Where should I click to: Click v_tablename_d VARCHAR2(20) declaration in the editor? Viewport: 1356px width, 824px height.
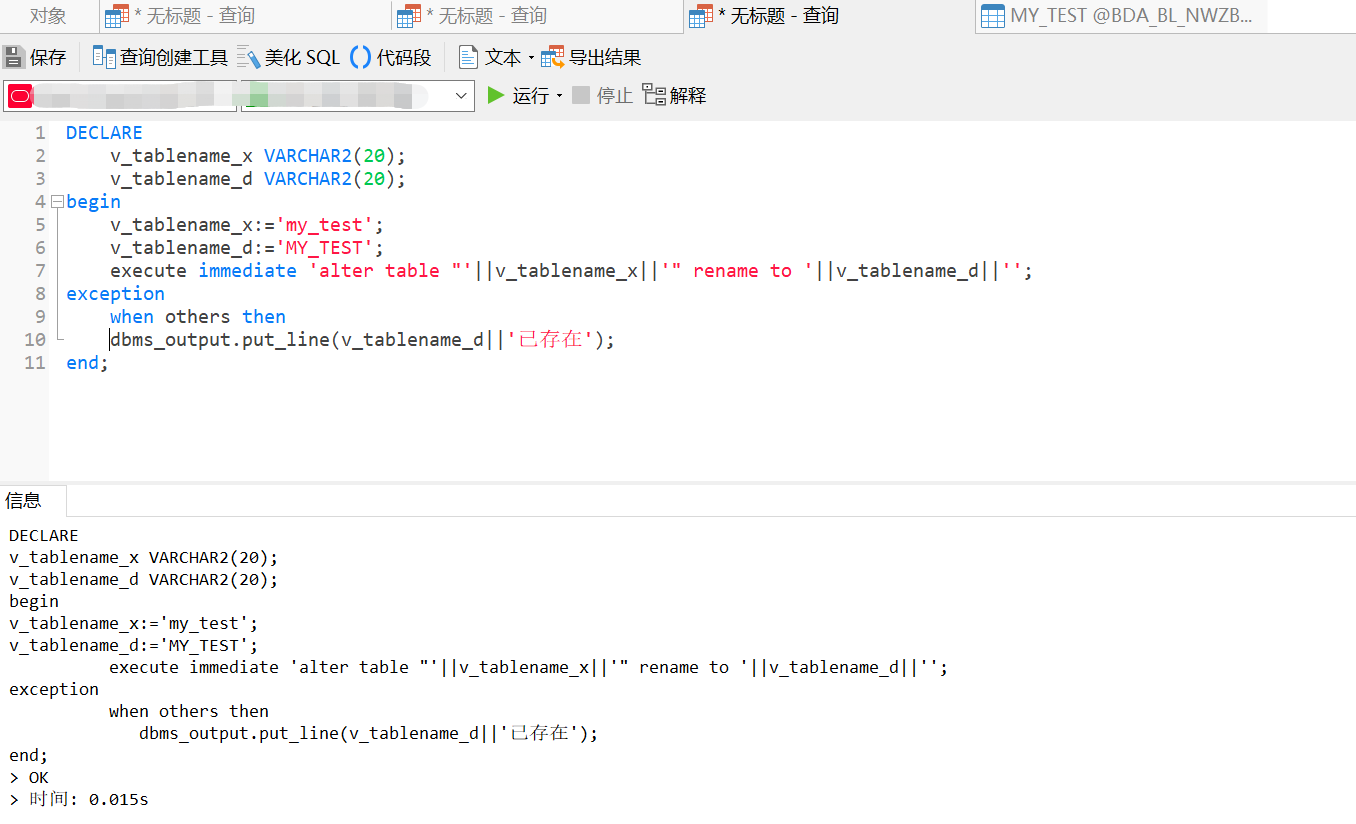[258, 179]
